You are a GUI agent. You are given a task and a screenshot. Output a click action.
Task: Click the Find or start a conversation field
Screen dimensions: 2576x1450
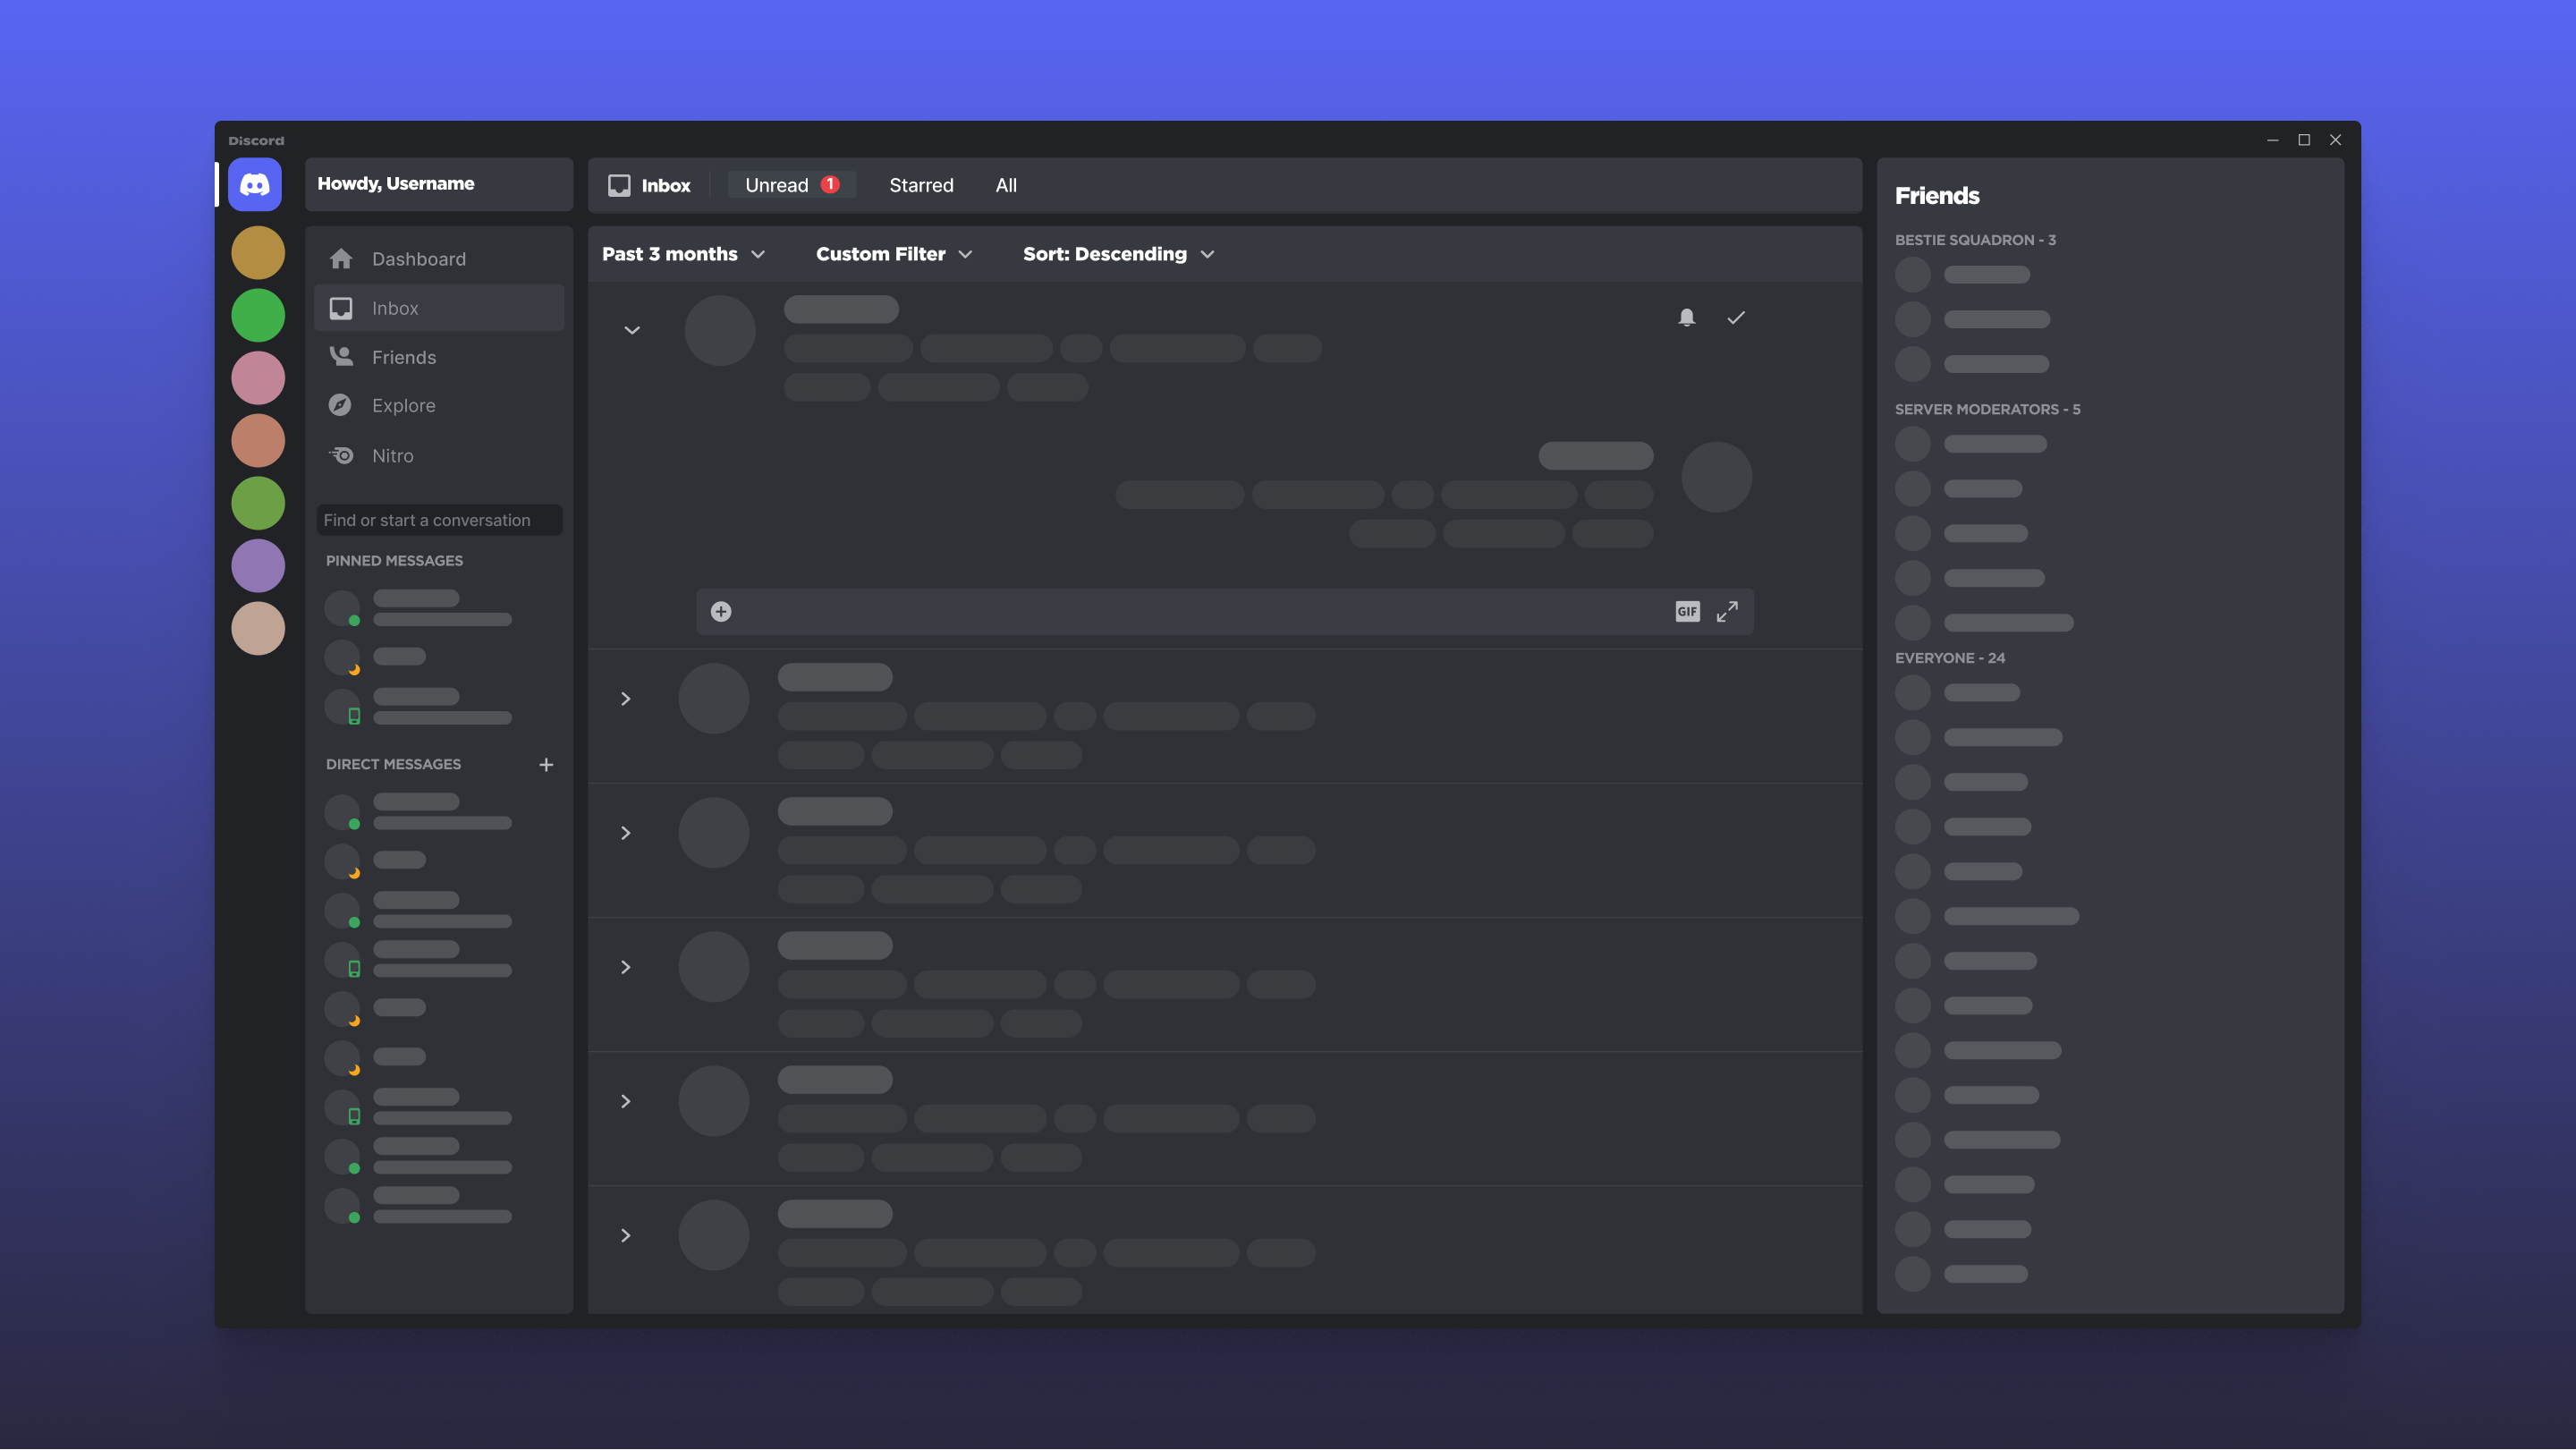coord(439,520)
